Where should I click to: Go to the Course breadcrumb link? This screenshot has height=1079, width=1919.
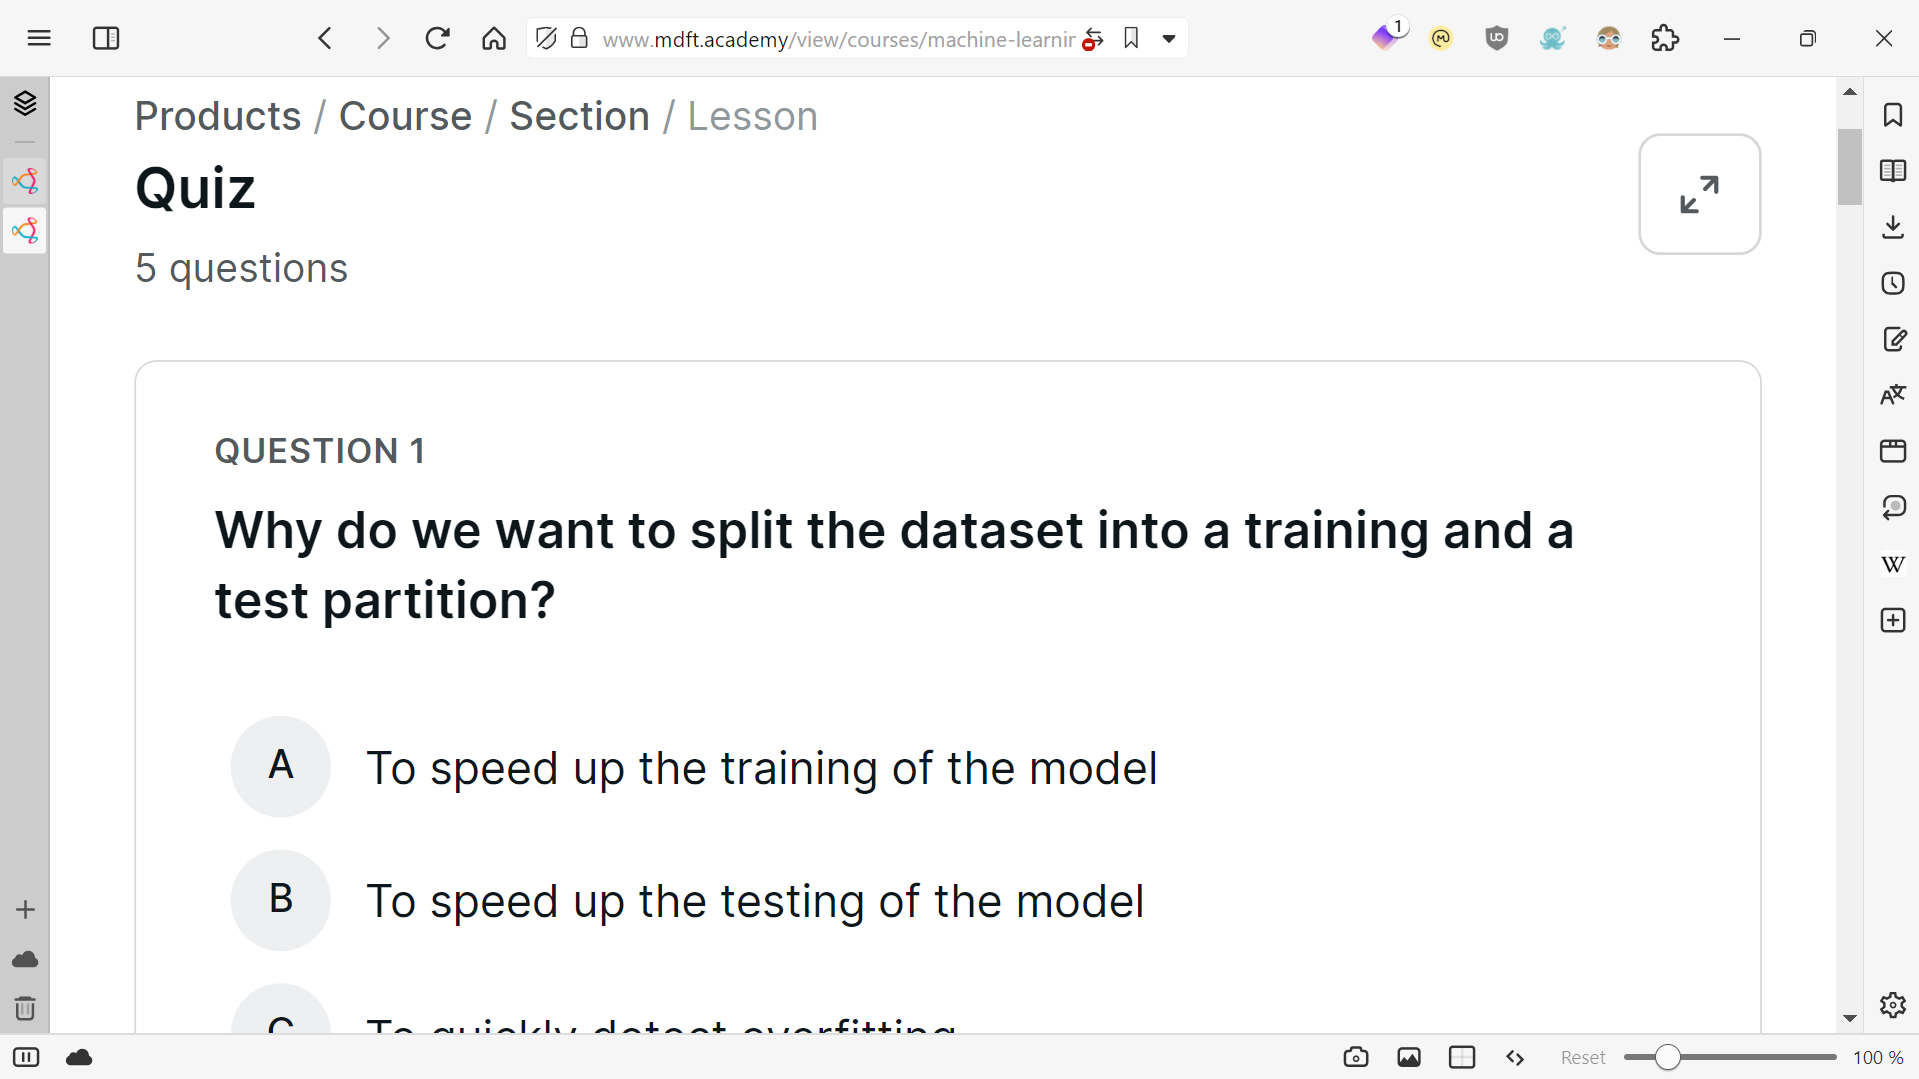tap(405, 116)
